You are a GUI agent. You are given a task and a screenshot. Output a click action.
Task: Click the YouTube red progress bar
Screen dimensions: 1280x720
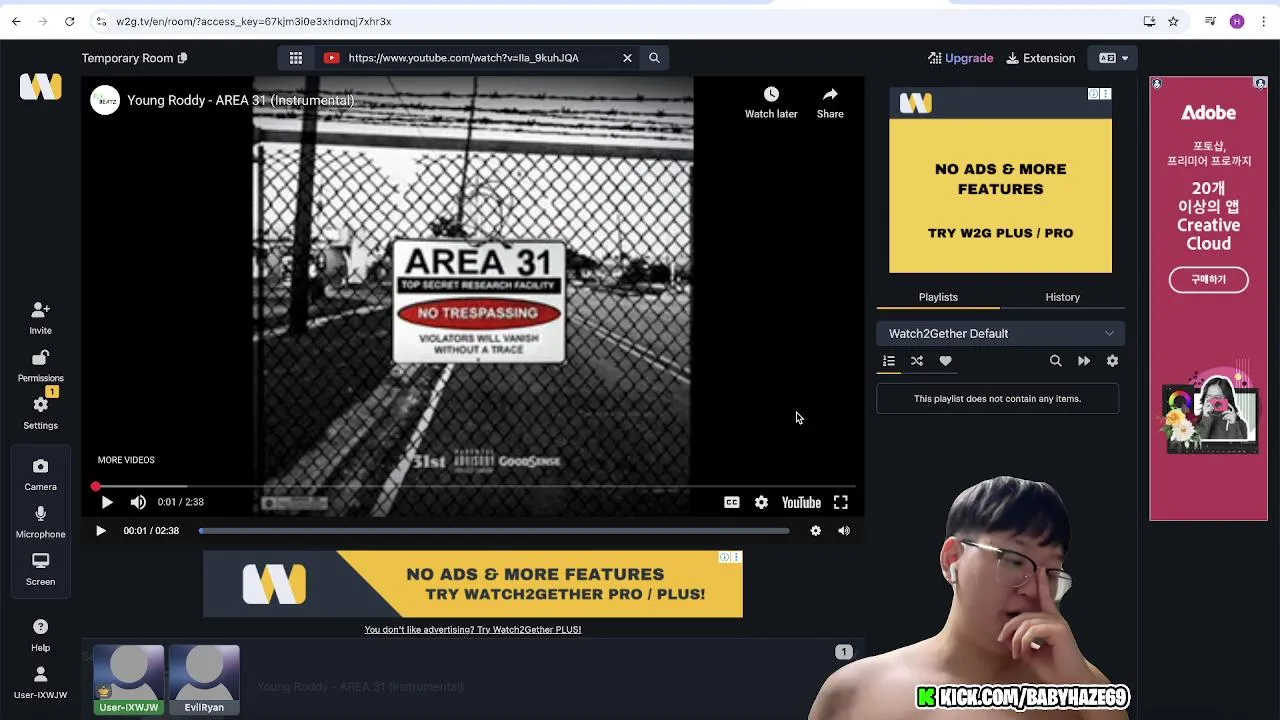(475, 487)
